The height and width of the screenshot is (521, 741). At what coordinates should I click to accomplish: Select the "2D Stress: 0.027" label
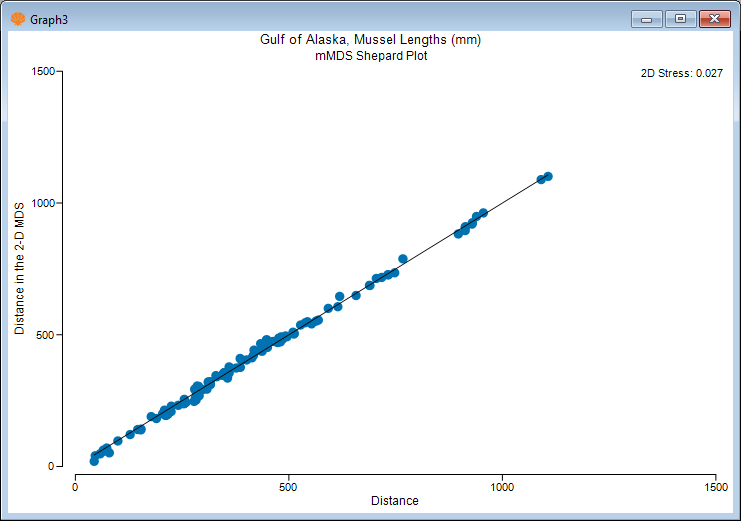point(681,73)
